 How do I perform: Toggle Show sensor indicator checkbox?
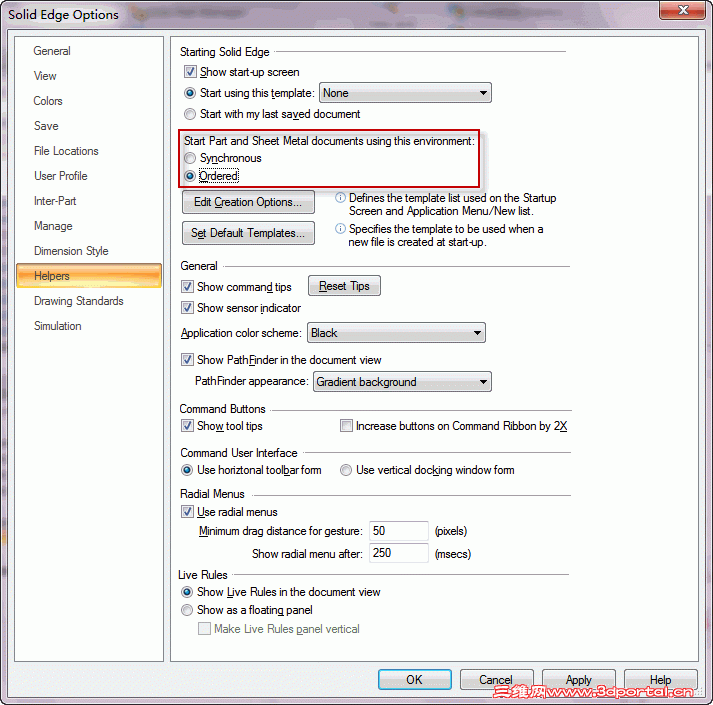click(x=187, y=307)
